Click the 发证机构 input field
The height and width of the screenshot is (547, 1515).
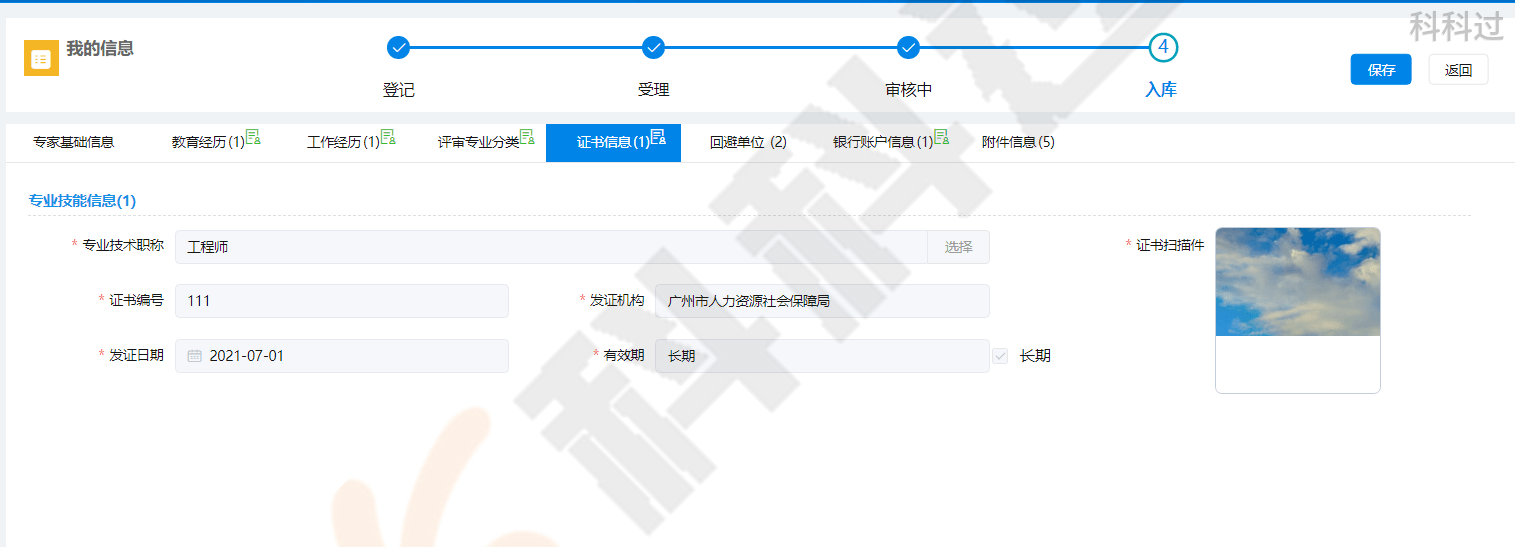pyautogui.click(x=821, y=301)
